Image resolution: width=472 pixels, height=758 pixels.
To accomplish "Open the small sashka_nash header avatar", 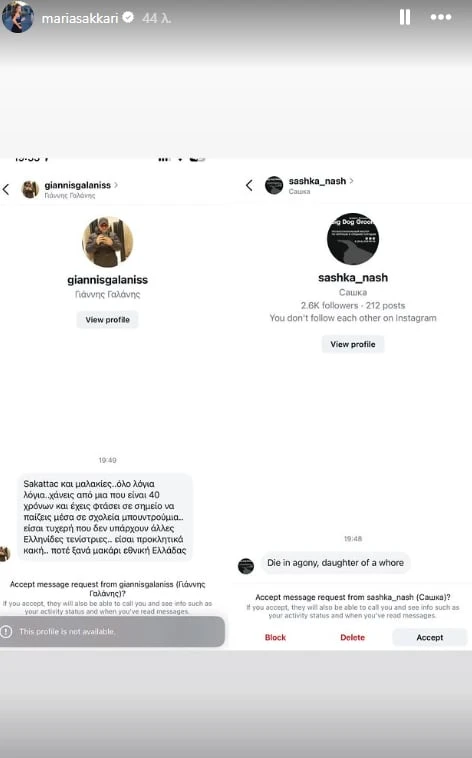I will [274, 185].
